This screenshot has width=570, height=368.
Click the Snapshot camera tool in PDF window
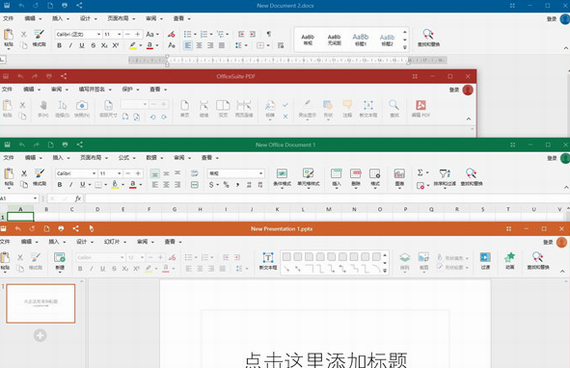[x=82, y=109]
